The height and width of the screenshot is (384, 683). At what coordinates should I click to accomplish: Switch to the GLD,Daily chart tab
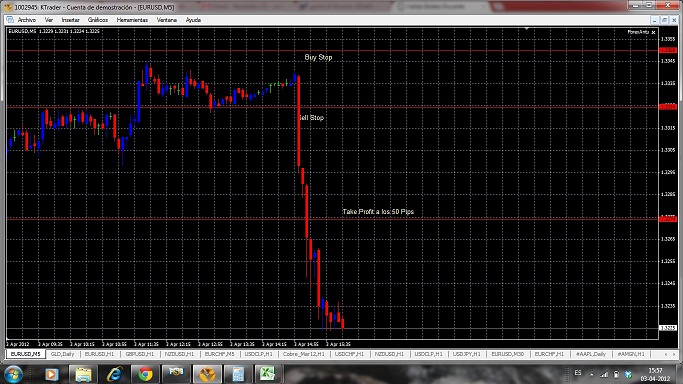coord(63,354)
